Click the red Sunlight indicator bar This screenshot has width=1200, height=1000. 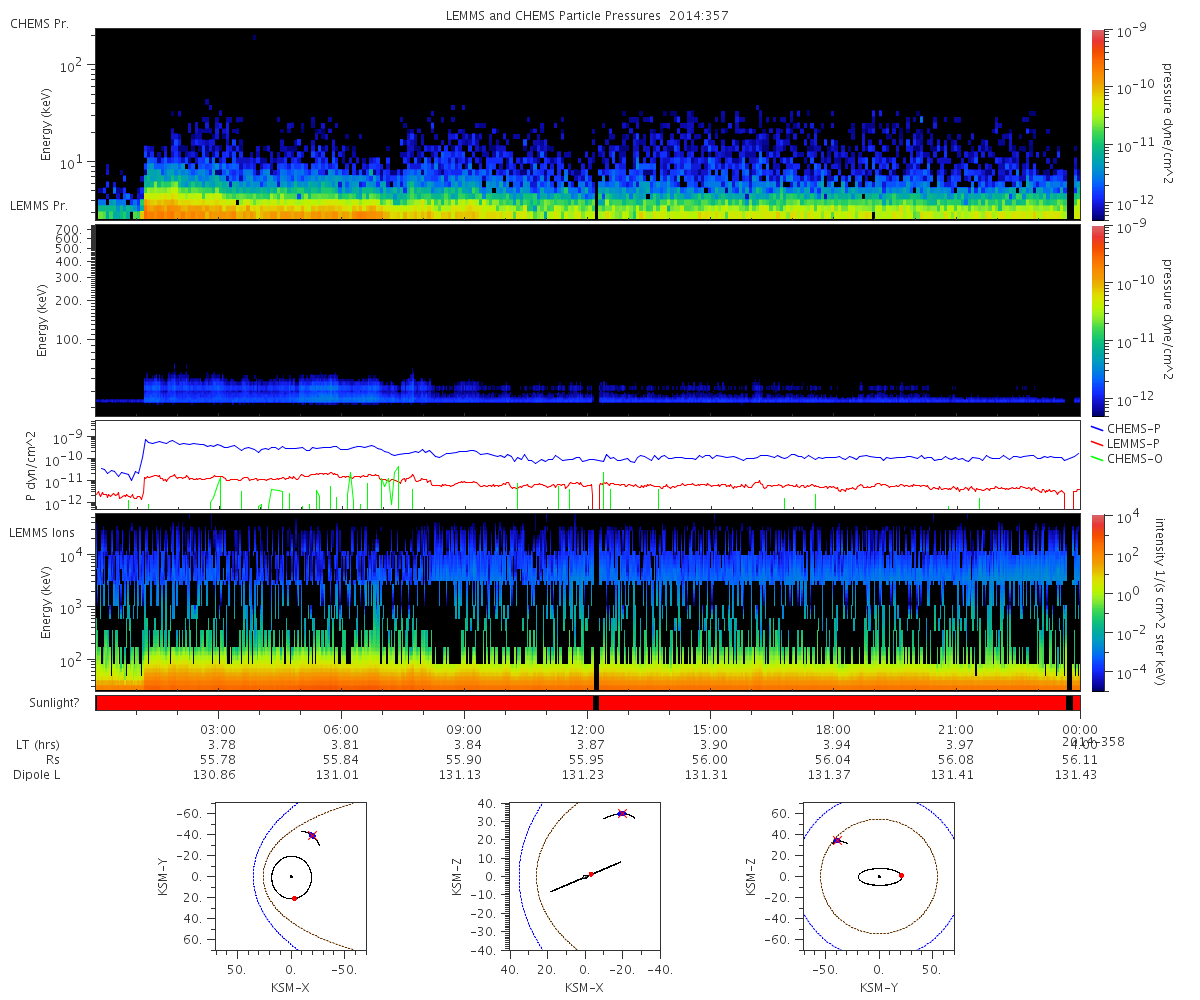point(588,703)
